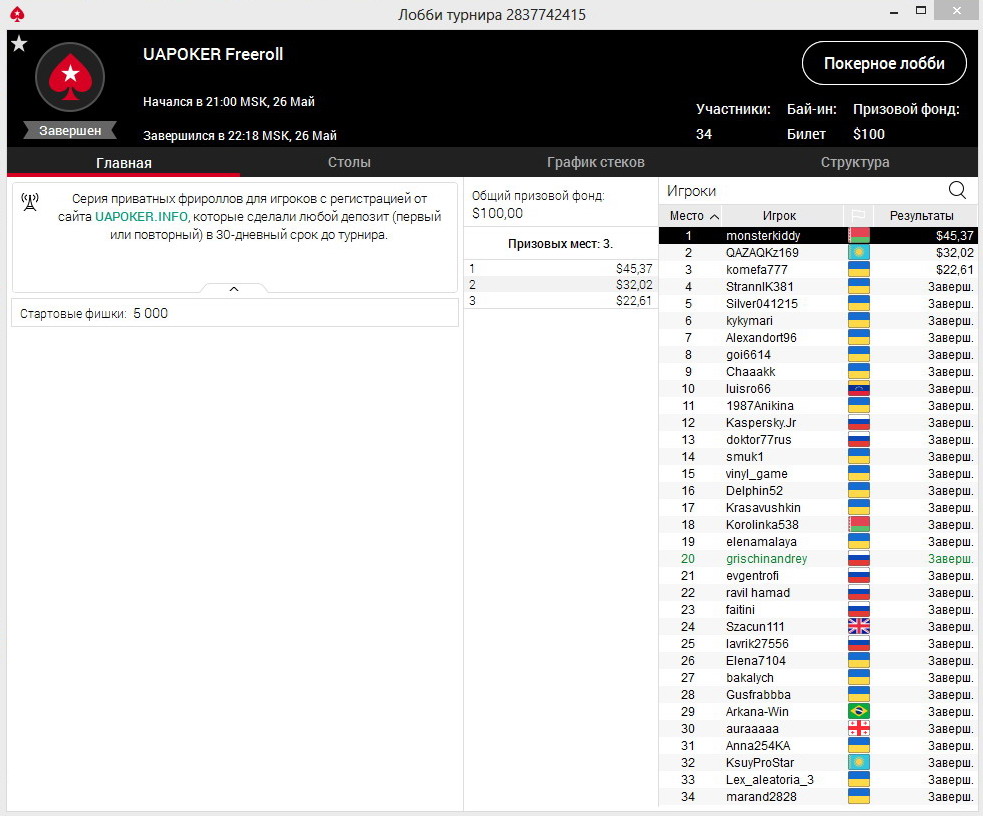This screenshot has height=816, width=983.
Task: Click the broadcast antenna icon
Action: [29, 202]
